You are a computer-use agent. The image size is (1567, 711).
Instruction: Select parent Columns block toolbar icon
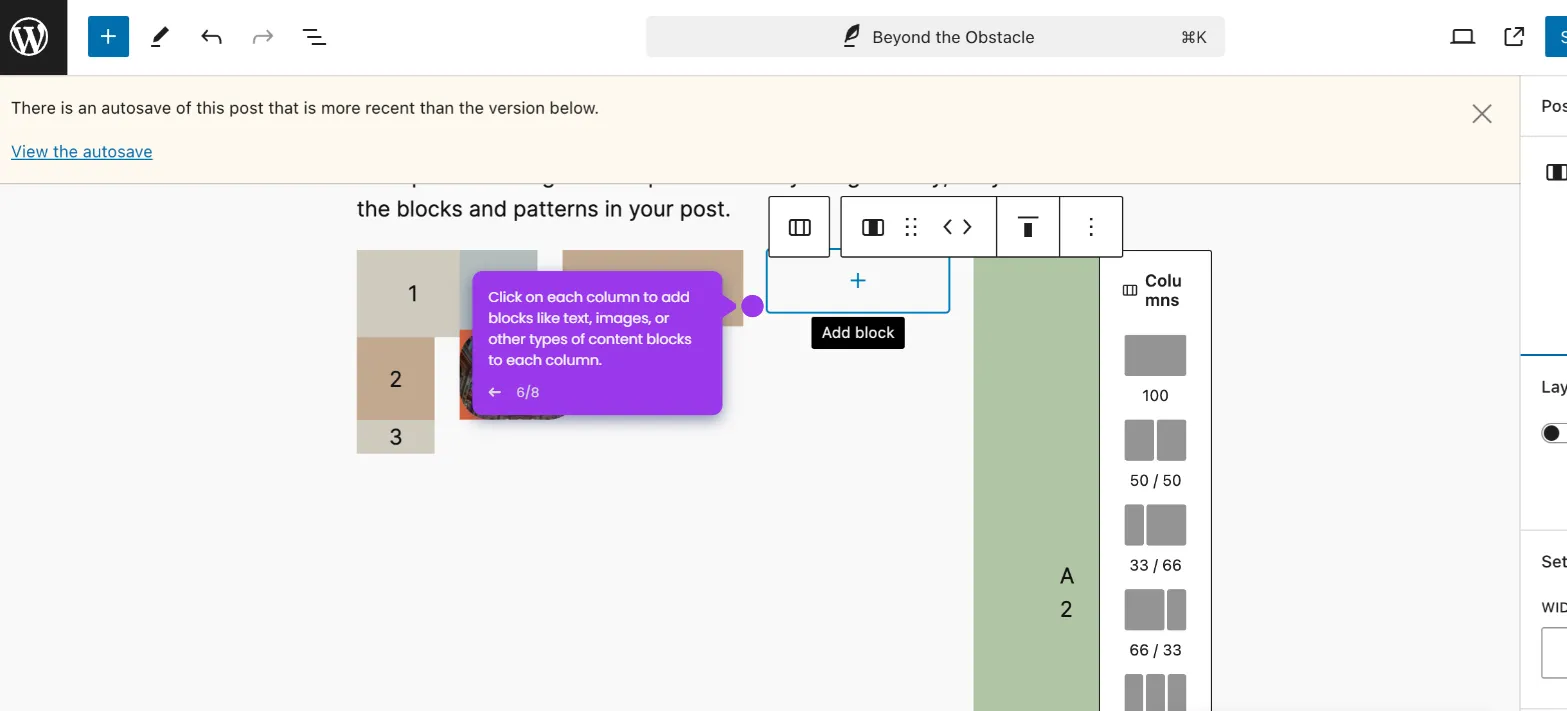click(799, 227)
